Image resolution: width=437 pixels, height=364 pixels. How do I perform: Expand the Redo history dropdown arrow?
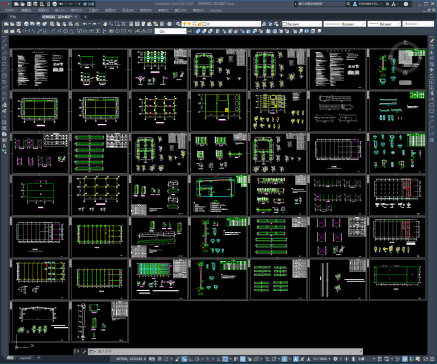99,24
